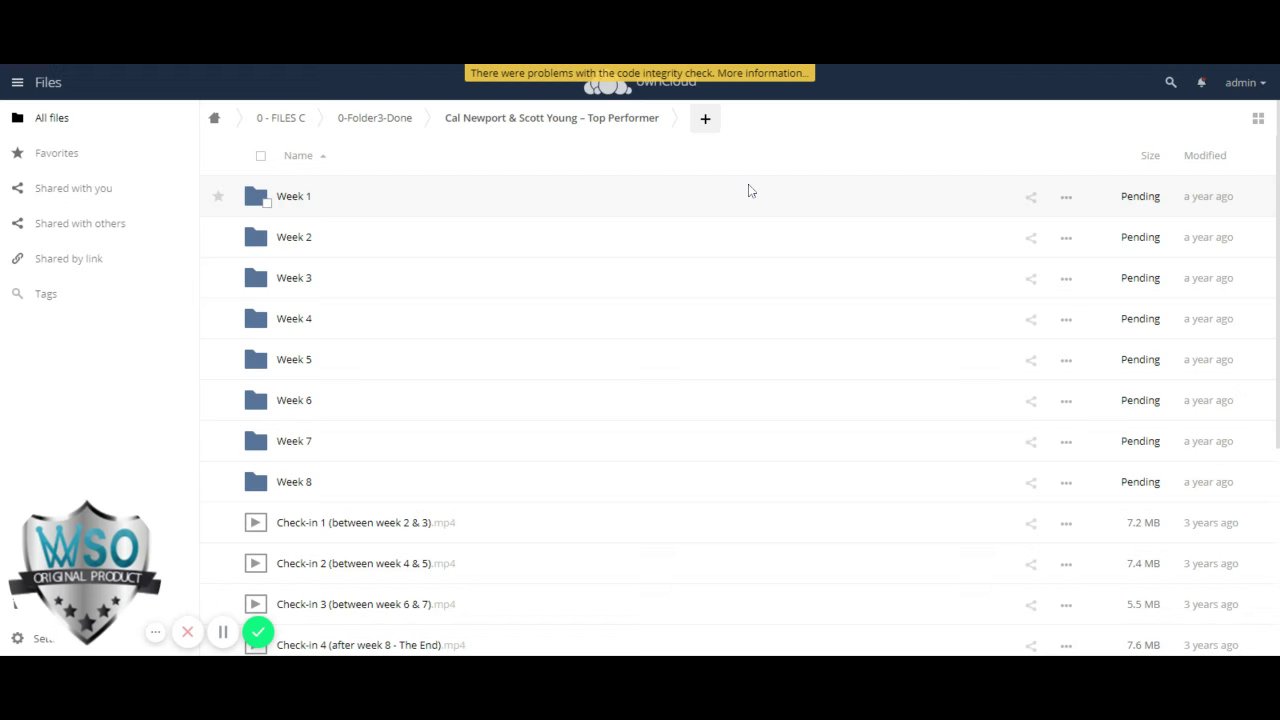Click the plus new file button
1280x720 pixels.
(x=705, y=119)
